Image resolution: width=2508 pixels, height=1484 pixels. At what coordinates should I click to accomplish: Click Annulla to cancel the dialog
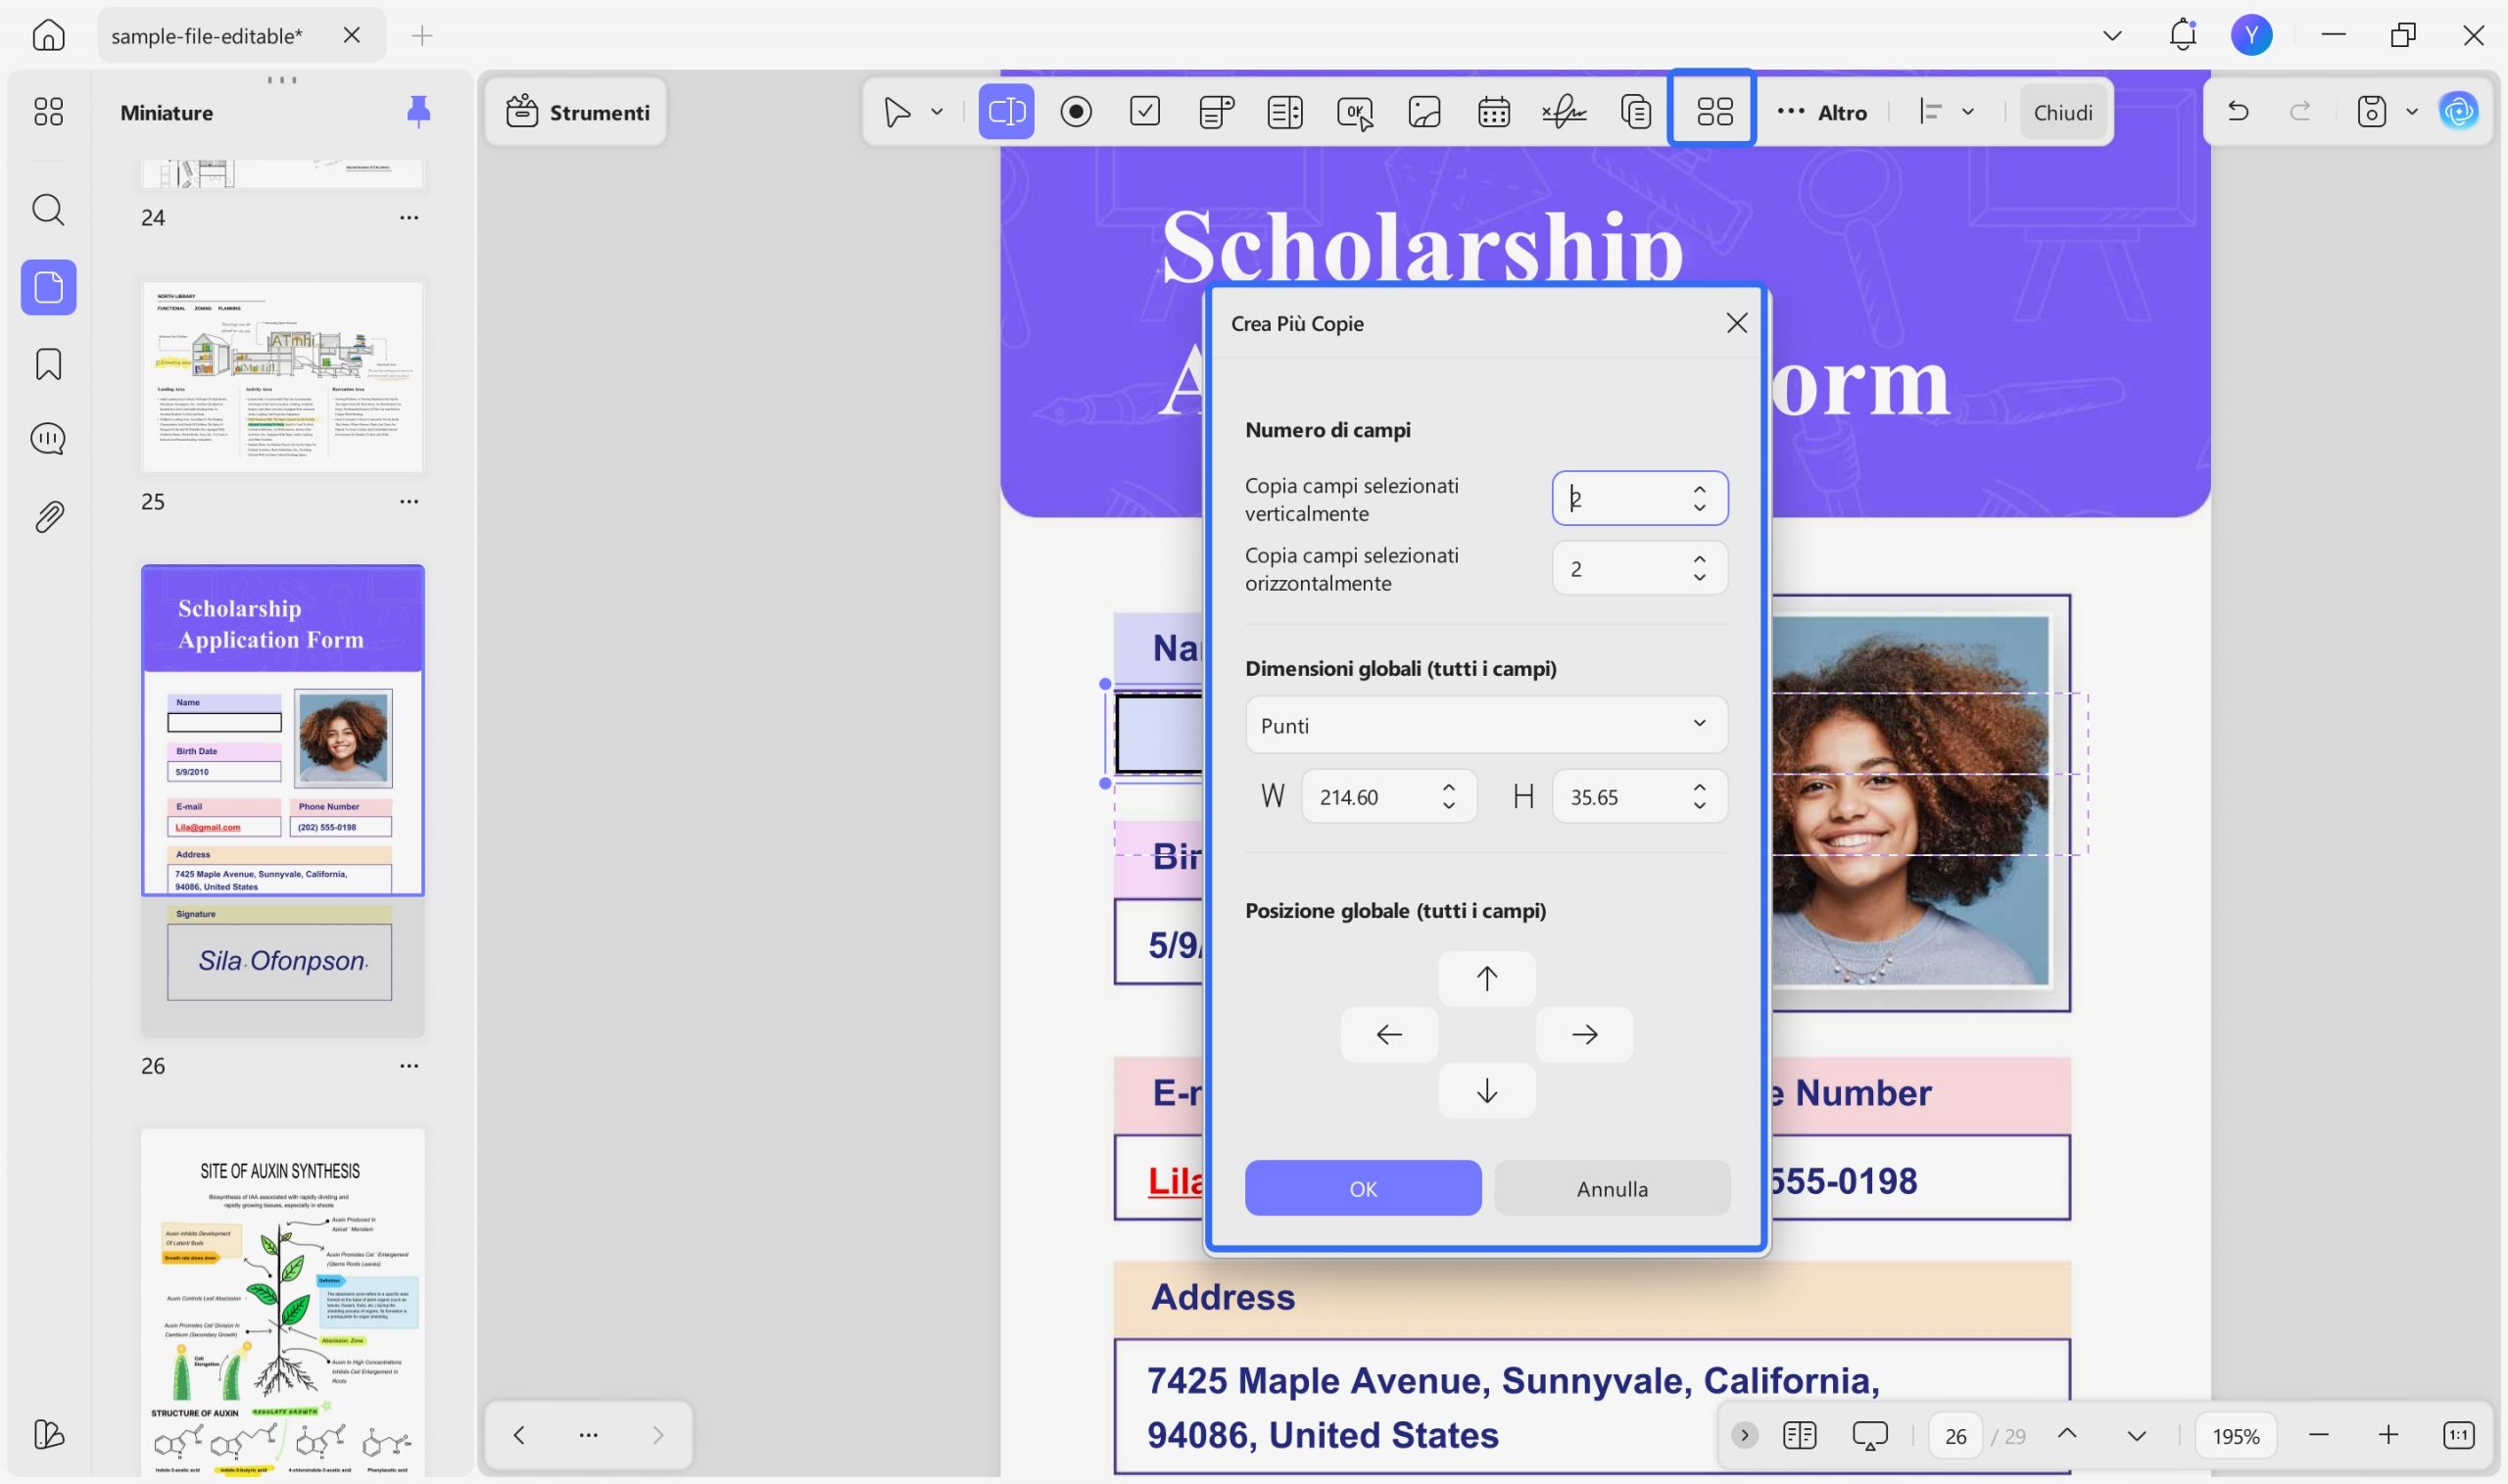pyautogui.click(x=1612, y=1188)
